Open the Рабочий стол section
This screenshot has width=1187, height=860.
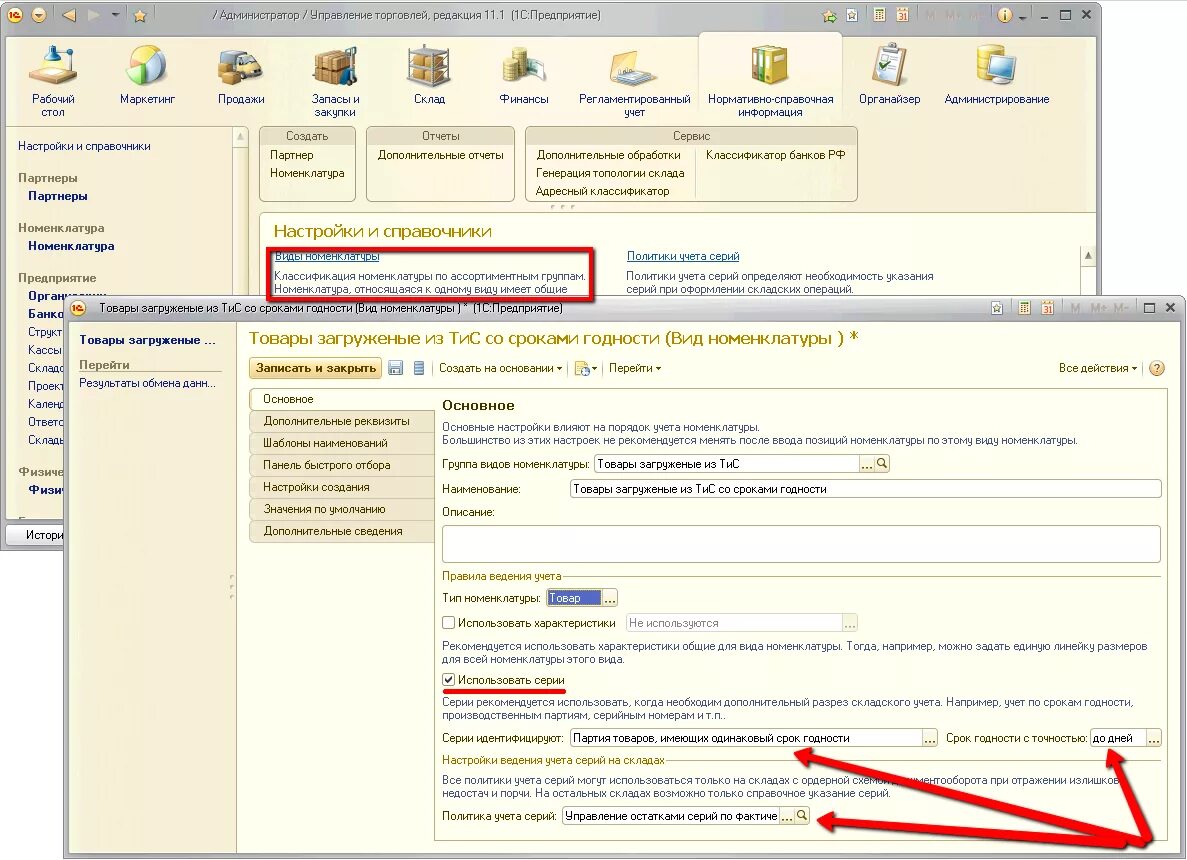click(53, 81)
